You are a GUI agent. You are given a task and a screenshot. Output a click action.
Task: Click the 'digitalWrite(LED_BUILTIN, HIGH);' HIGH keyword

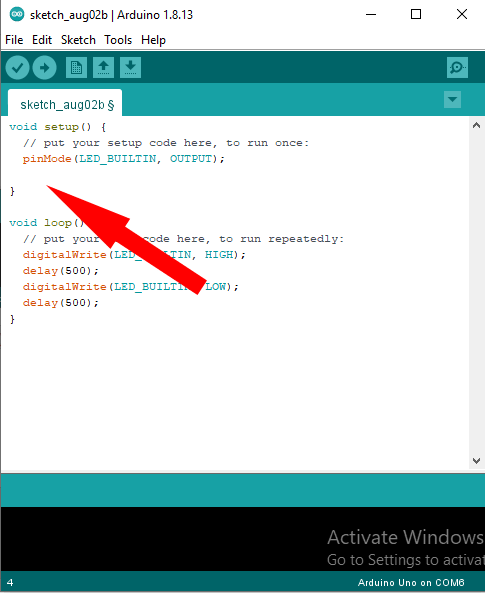219,255
